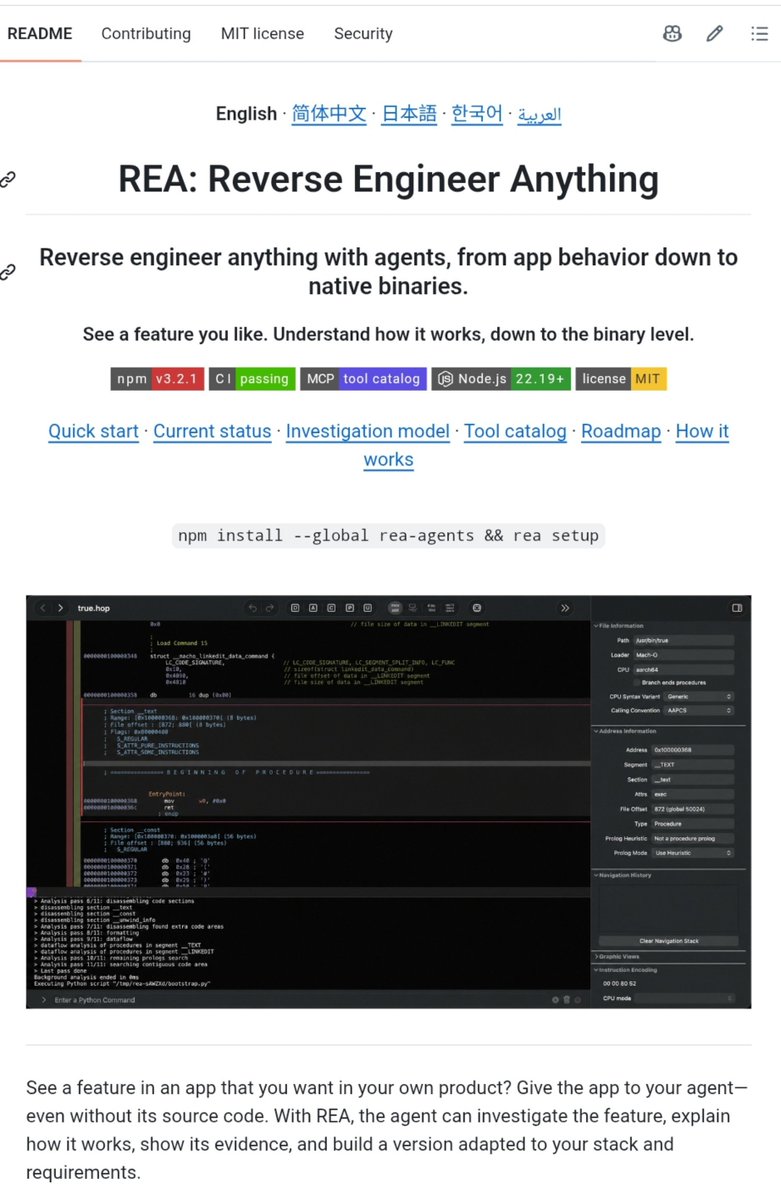Click the back arrow in the Hopper screenshot toolbar
This screenshot has width=781, height=1200.
click(43, 608)
